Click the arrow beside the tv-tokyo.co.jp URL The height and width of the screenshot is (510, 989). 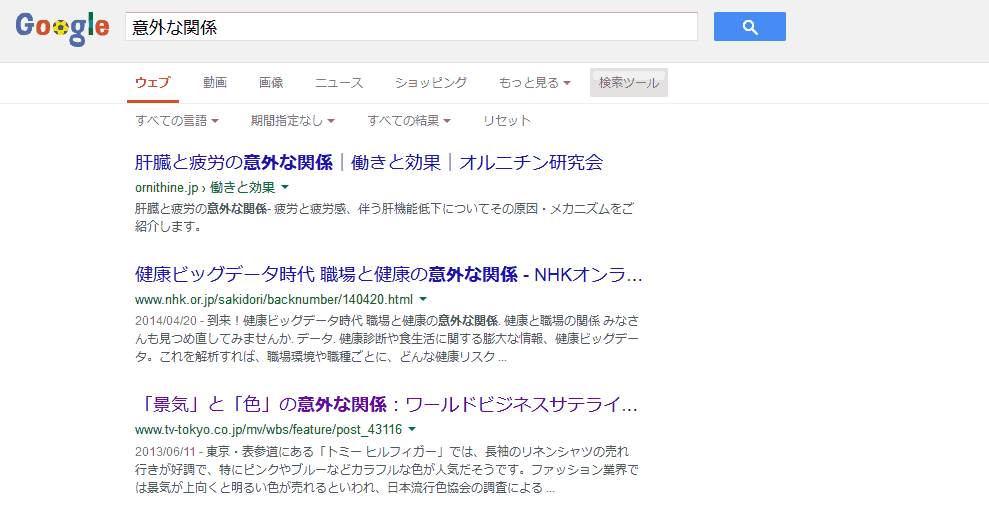click(x=412, y=430)
